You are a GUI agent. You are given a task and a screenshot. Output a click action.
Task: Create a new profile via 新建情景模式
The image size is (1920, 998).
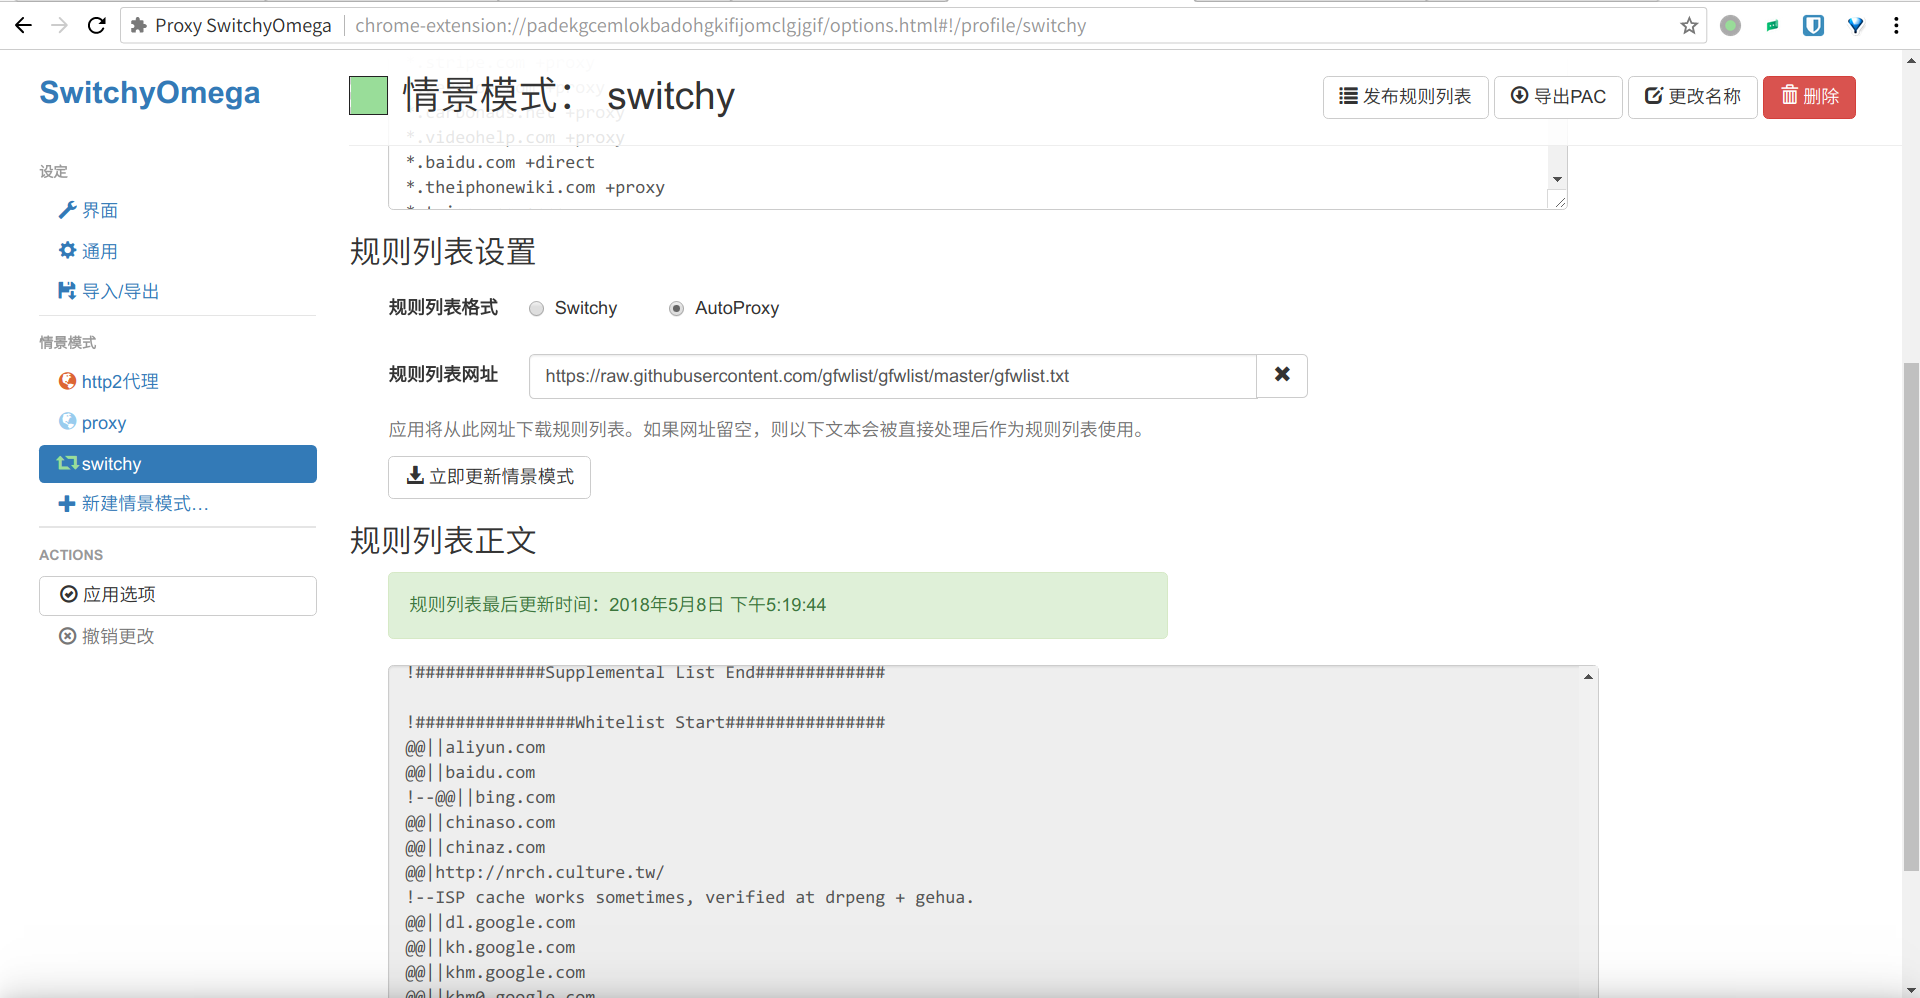(134, 503)
